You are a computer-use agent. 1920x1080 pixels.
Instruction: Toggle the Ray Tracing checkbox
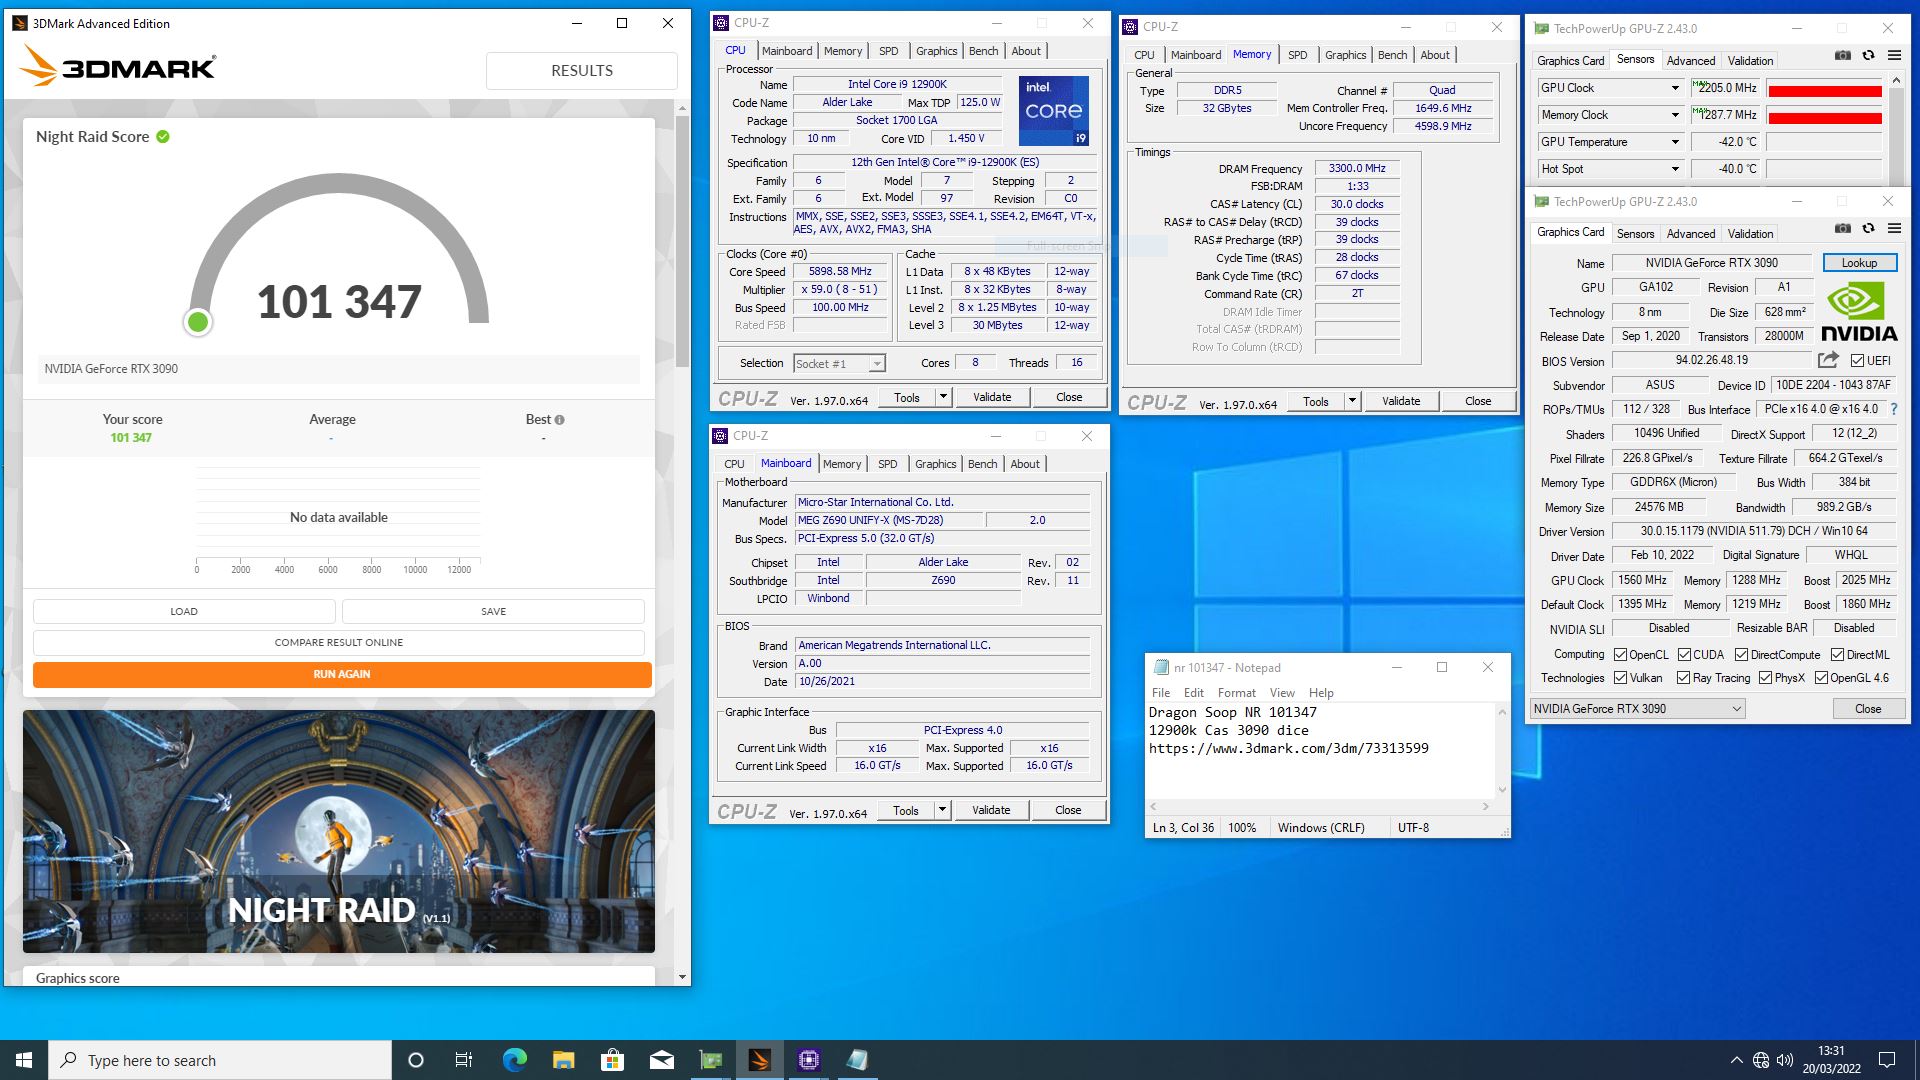pos(1684,678)
